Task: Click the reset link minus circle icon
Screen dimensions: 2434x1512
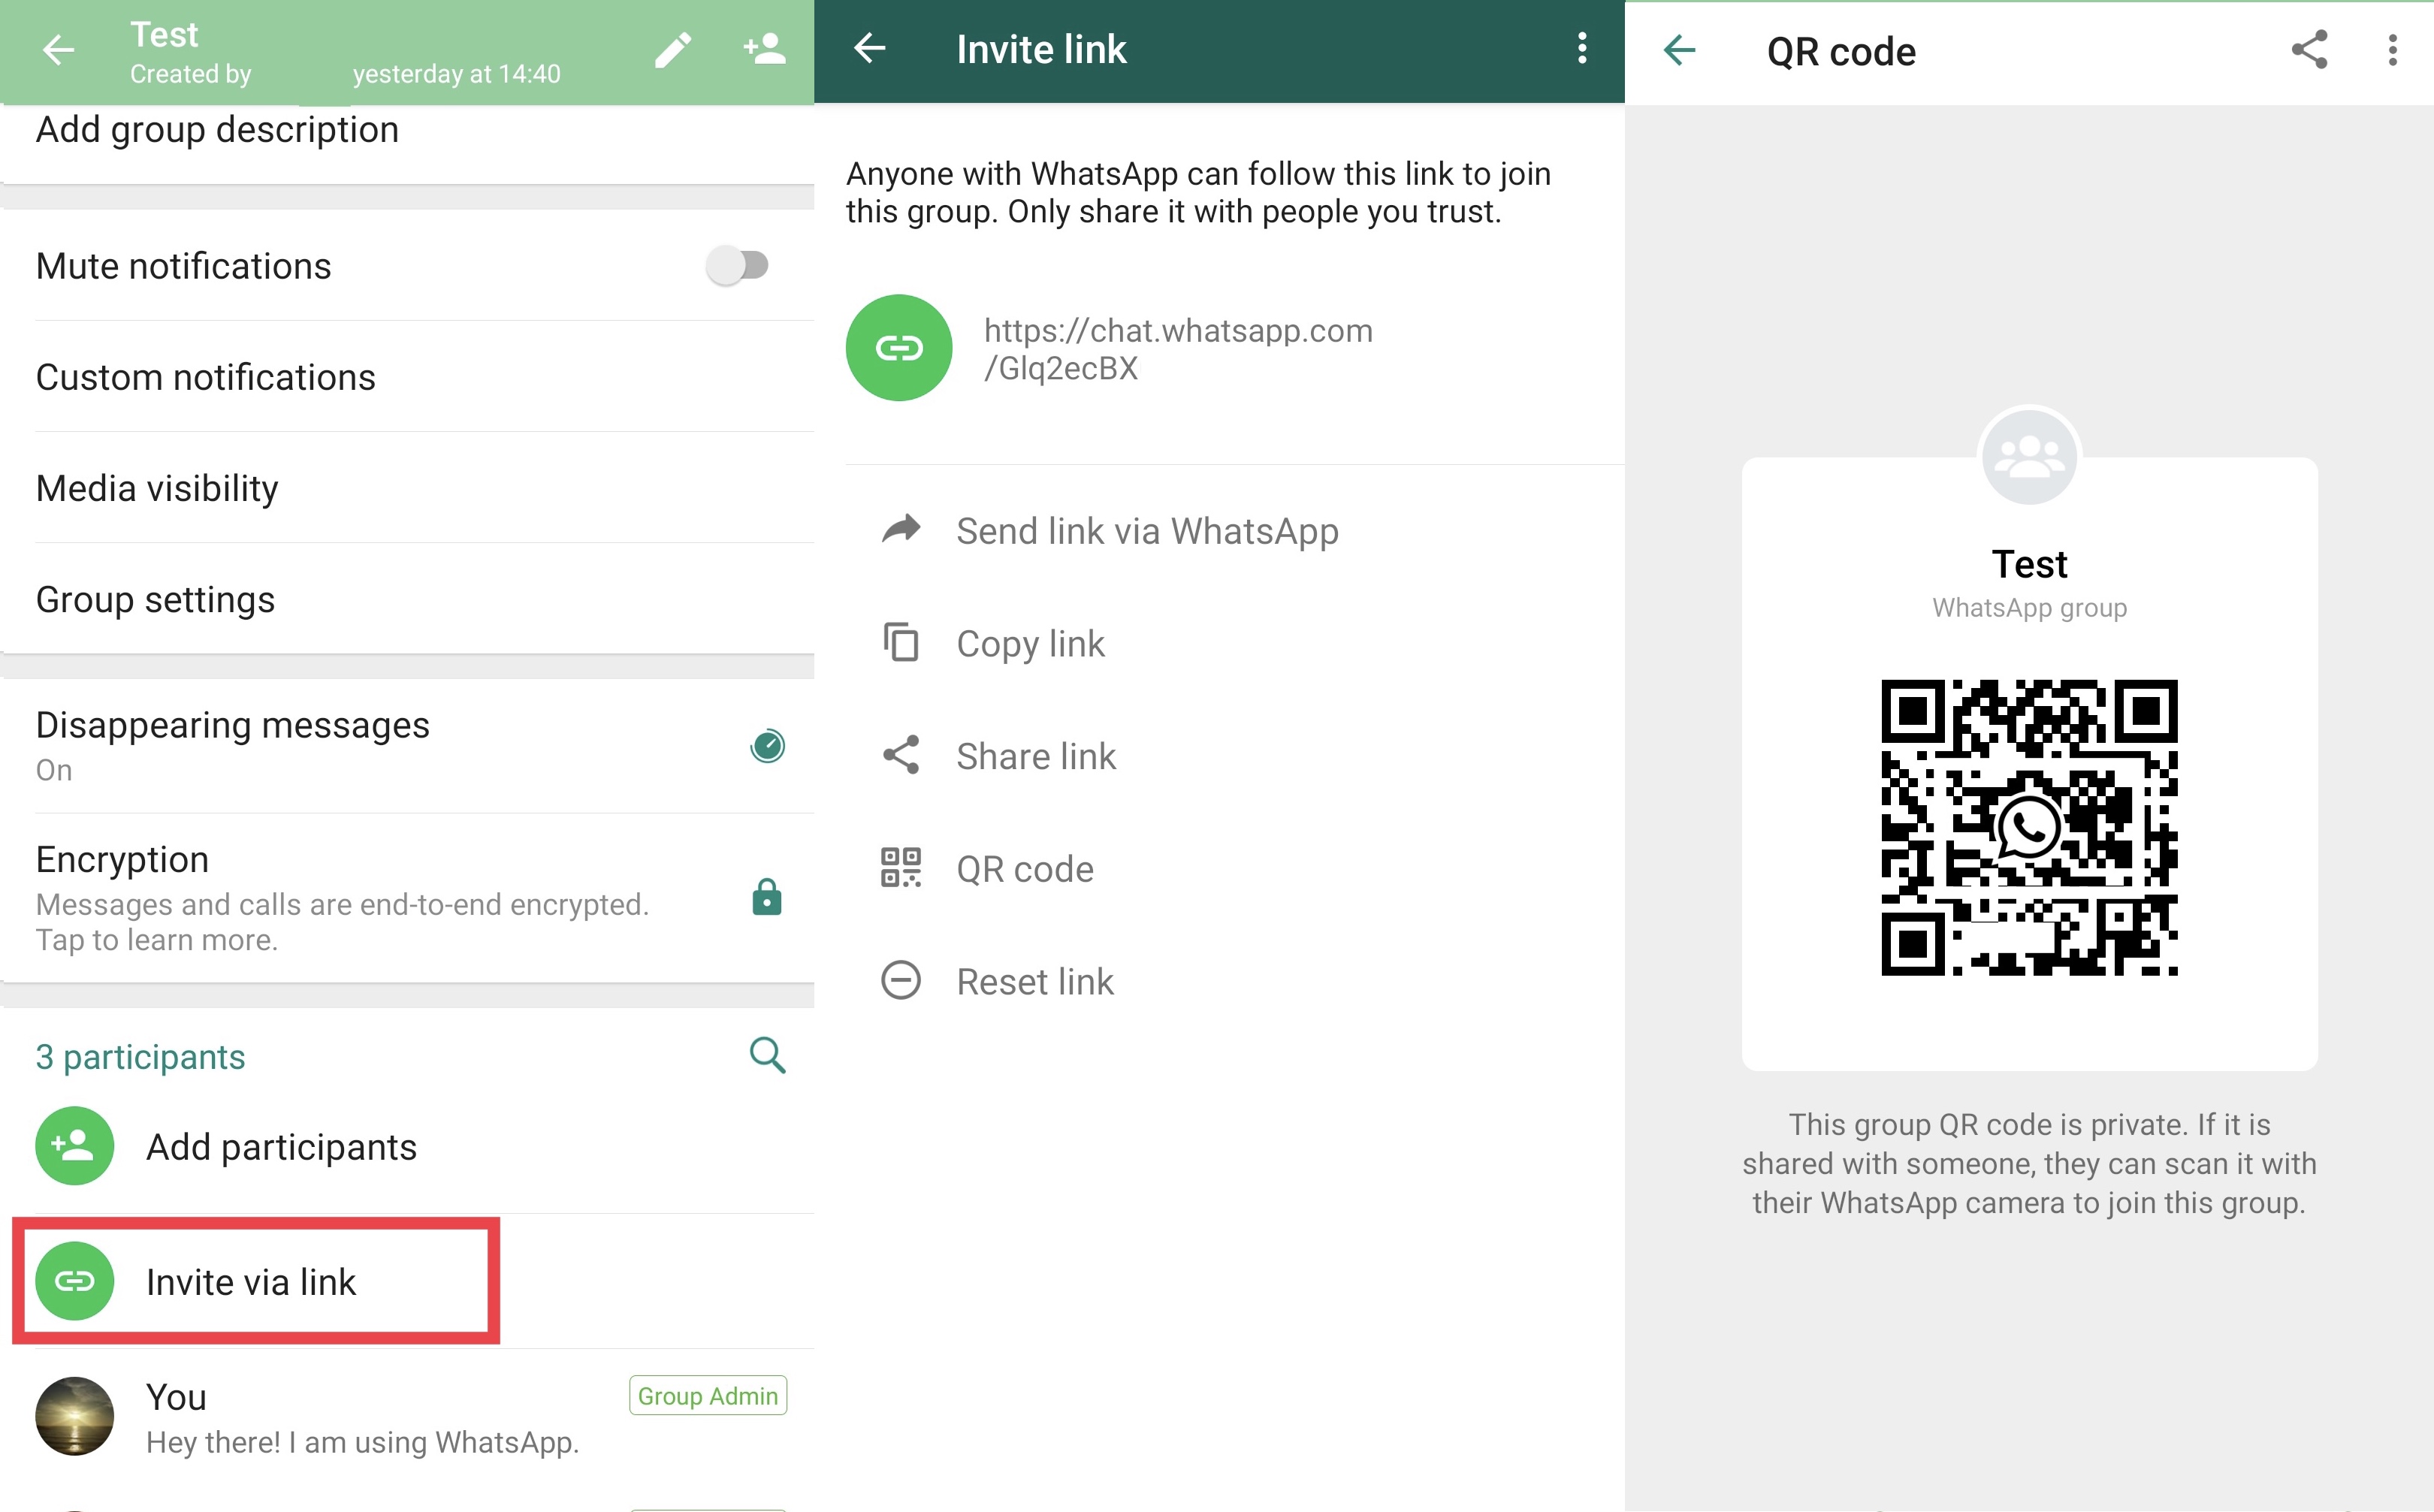Action: [x=901, y=979]
